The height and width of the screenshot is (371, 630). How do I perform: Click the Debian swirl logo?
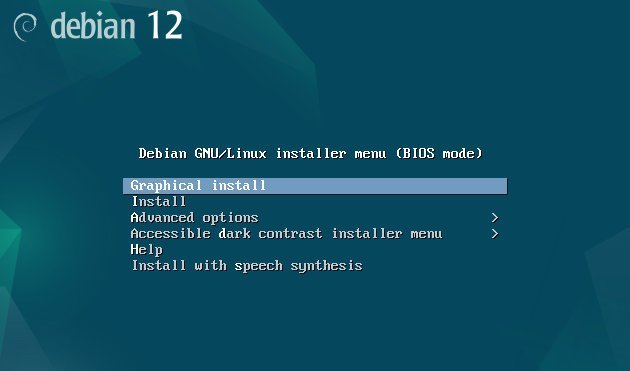pyautogui.click(x=25, y=27)
